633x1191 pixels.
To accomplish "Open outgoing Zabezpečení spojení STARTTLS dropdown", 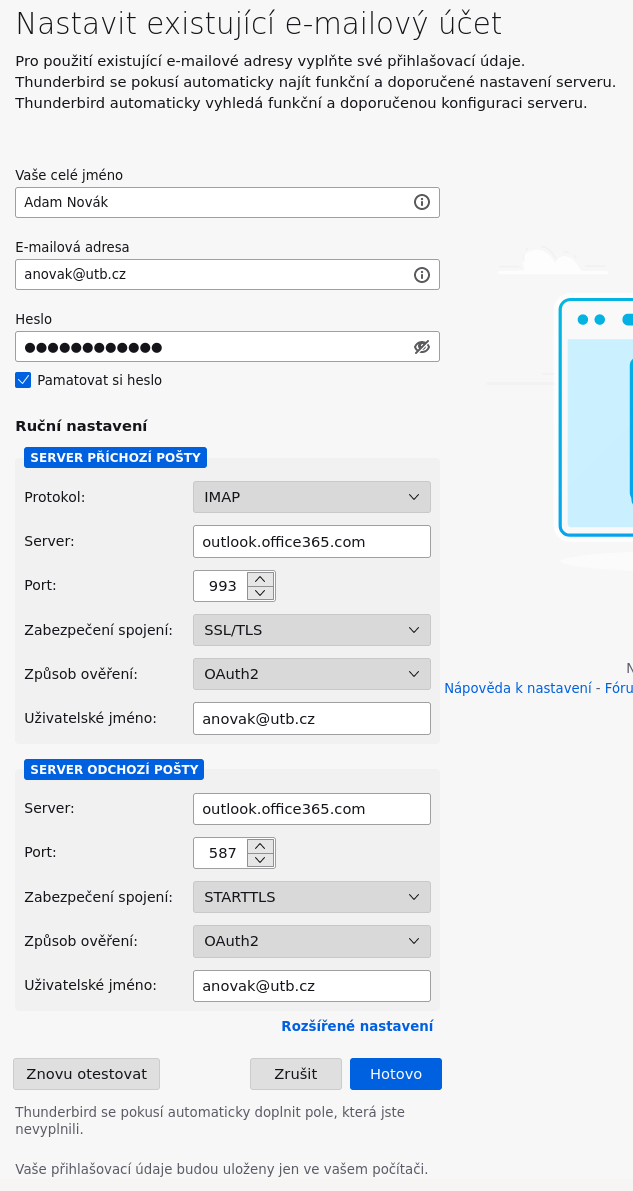I will [311, 897].
